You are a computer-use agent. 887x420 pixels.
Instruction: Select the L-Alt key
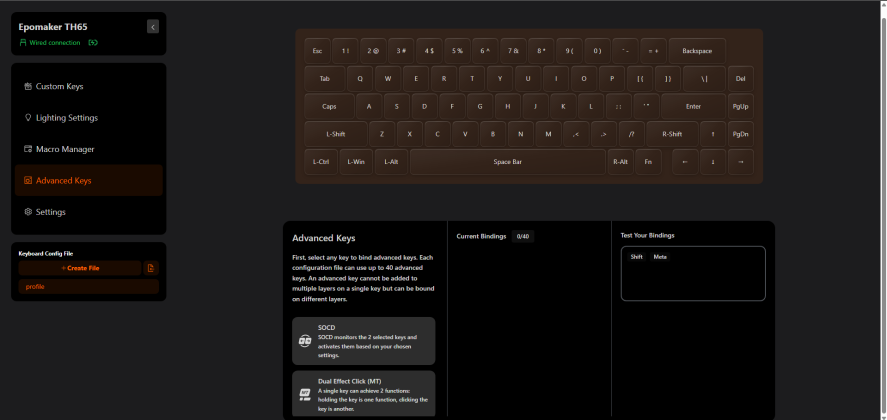coord(391,162)
